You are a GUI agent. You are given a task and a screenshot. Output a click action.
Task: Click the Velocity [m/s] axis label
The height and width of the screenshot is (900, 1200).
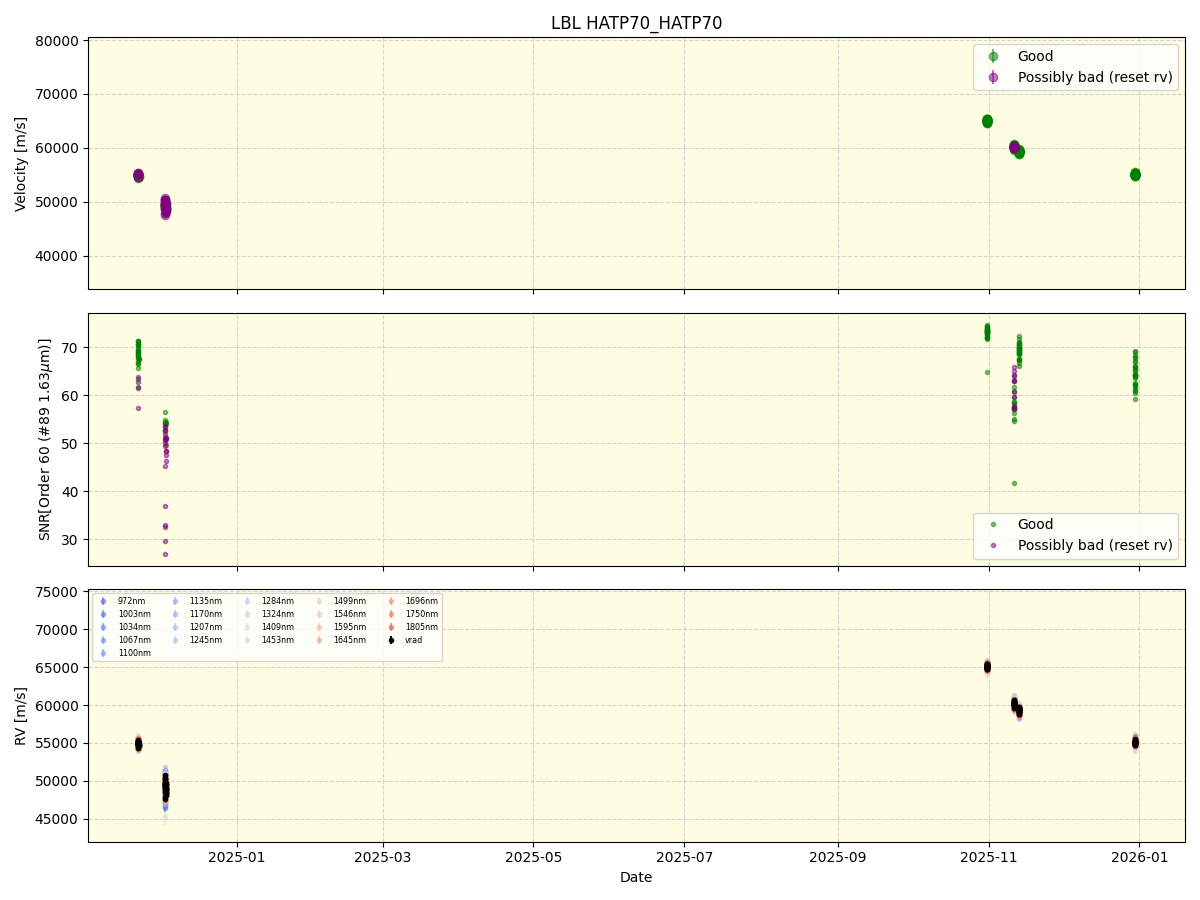(x=21, y=164)
